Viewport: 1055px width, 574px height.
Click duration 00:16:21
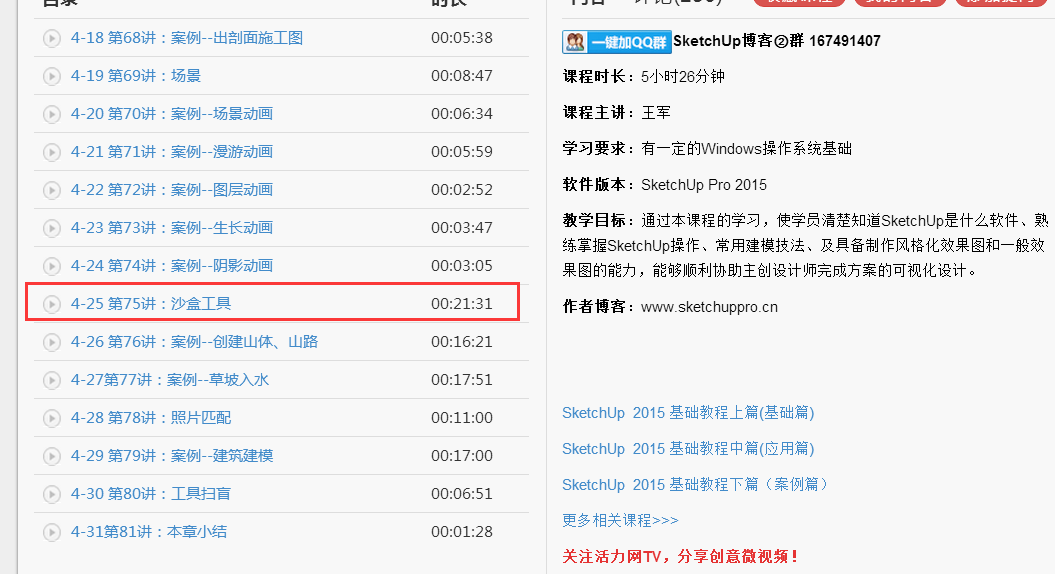pyautogui.click(x=462, y=342)
